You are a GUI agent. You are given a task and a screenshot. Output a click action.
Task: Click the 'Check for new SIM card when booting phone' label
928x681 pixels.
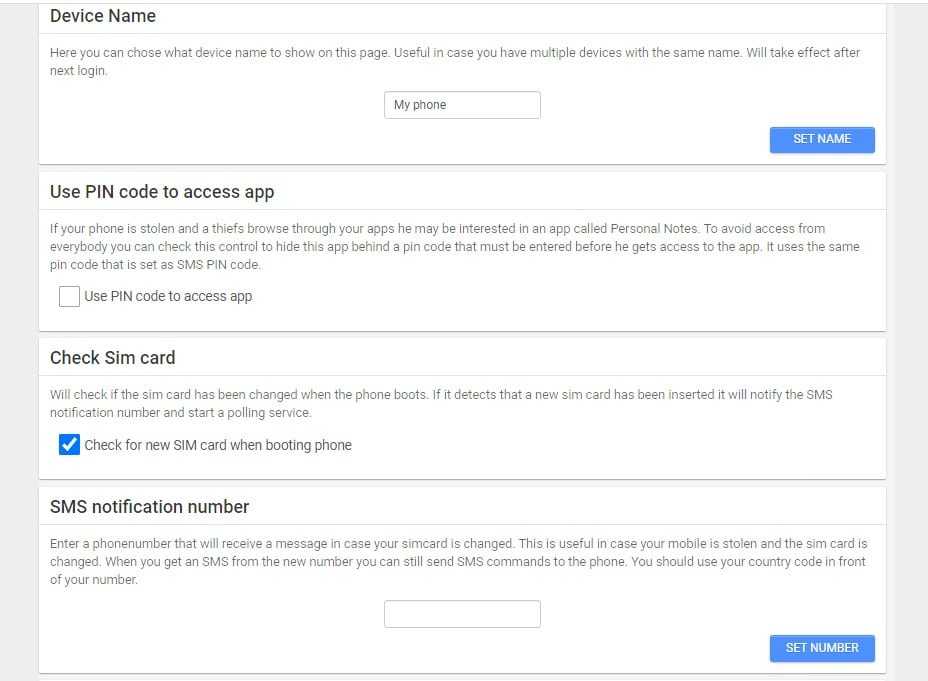(218, 445)
